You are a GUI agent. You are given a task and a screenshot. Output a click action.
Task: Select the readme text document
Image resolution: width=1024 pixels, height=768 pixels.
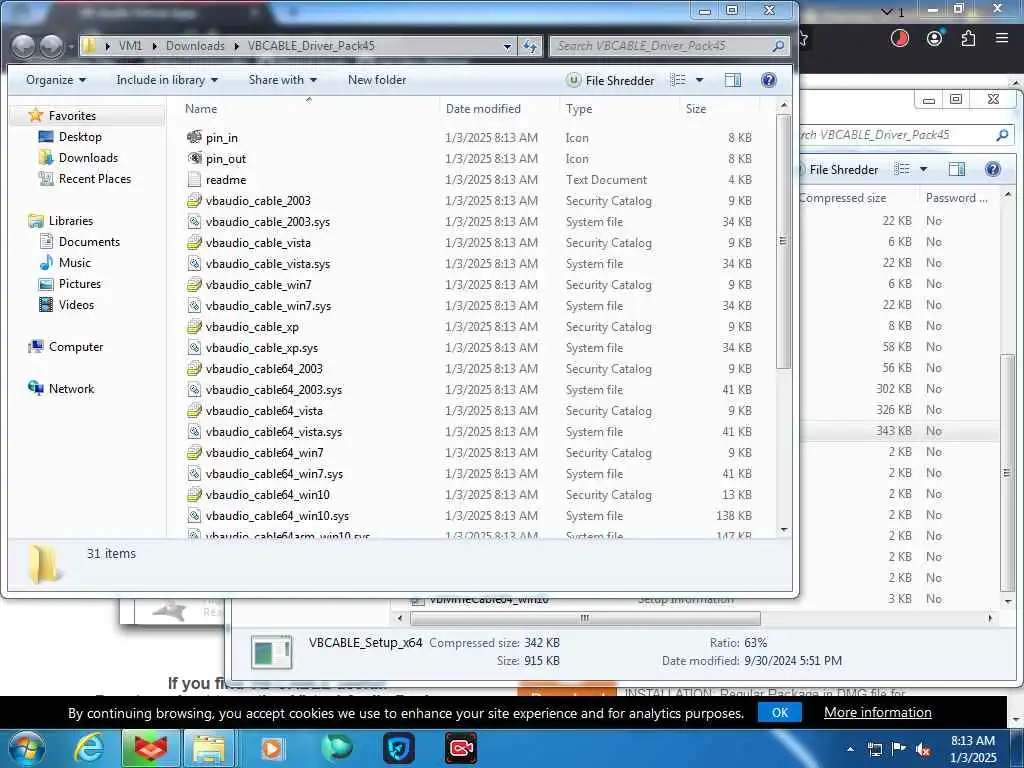tap(225, 180)
